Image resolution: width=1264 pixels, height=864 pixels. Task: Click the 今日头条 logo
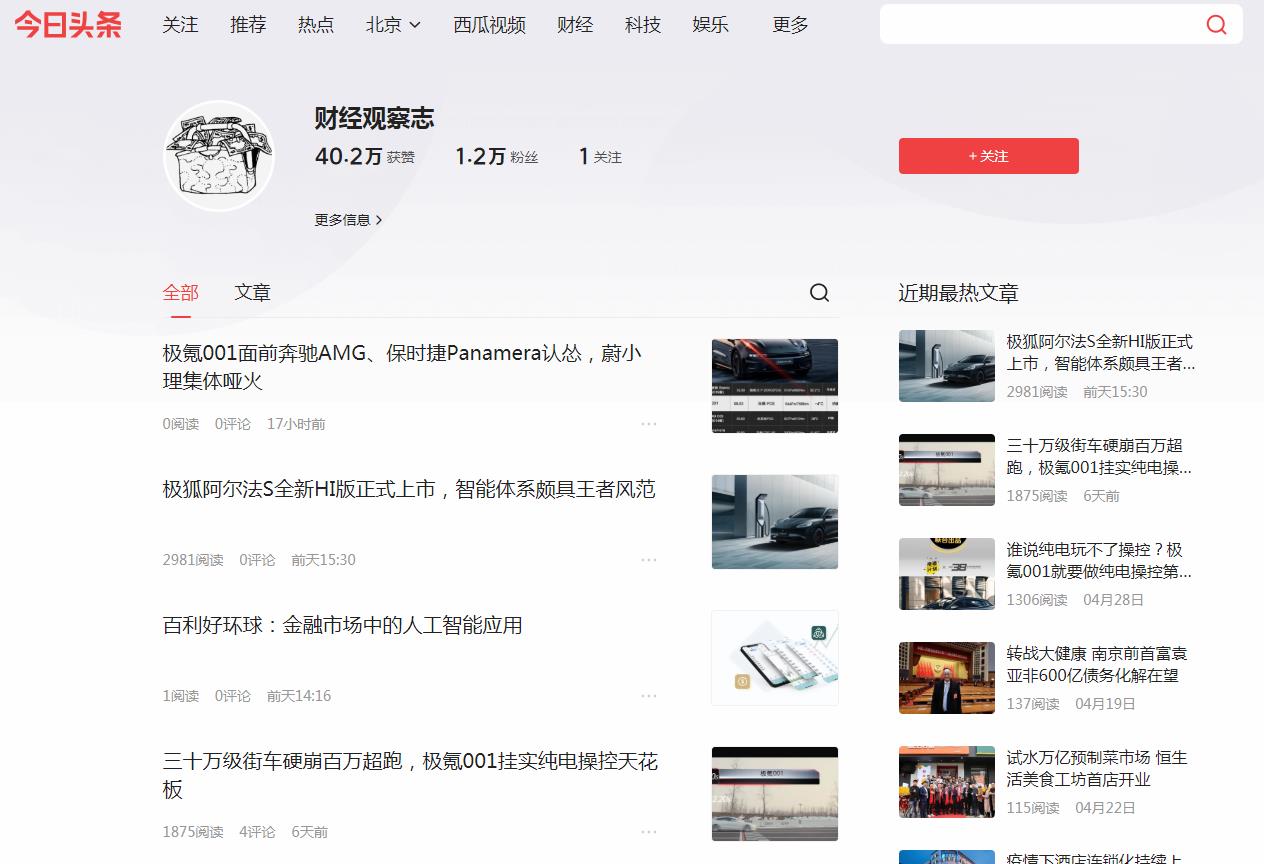(x=68, y=25)
